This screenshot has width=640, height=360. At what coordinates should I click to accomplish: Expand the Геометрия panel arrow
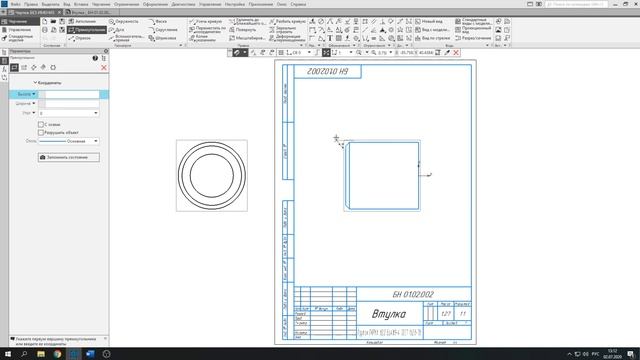[x=181, y=45]
